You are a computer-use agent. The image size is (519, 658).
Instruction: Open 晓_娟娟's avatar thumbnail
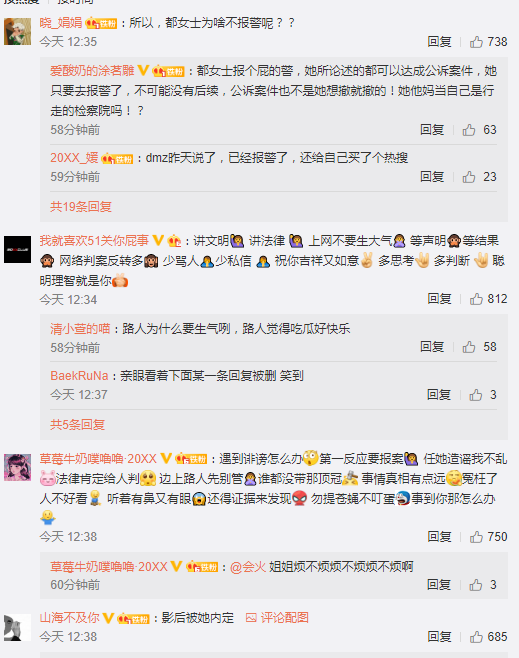[18, 31]
